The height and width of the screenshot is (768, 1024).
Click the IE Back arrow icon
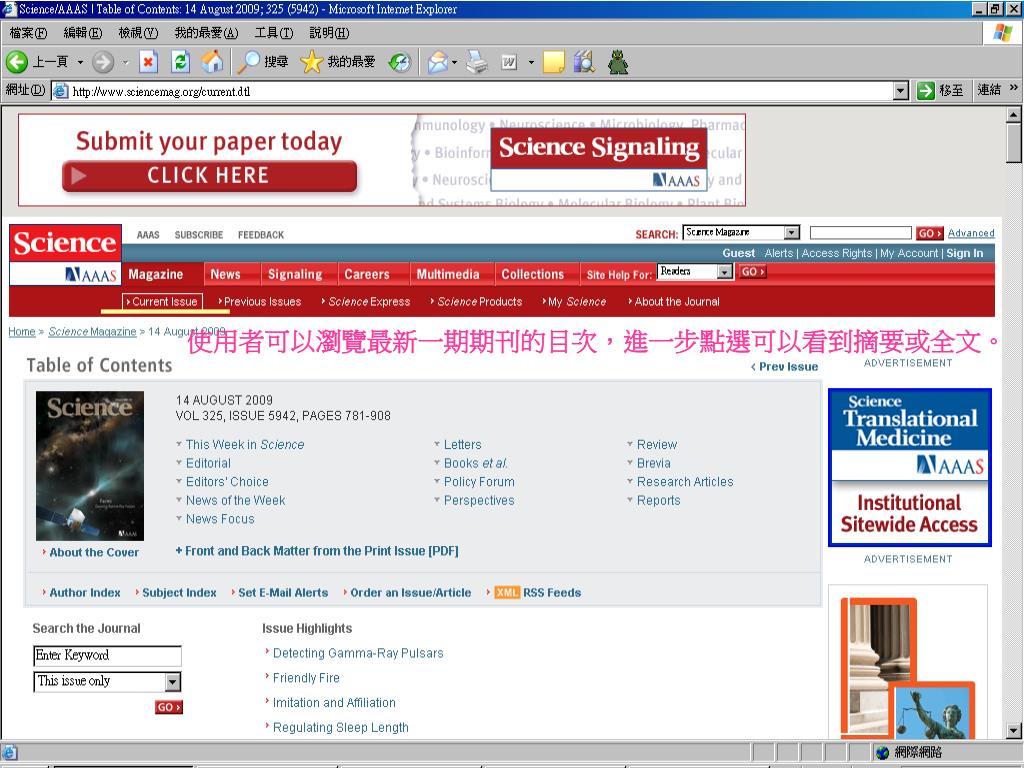[x=17, y=63]
